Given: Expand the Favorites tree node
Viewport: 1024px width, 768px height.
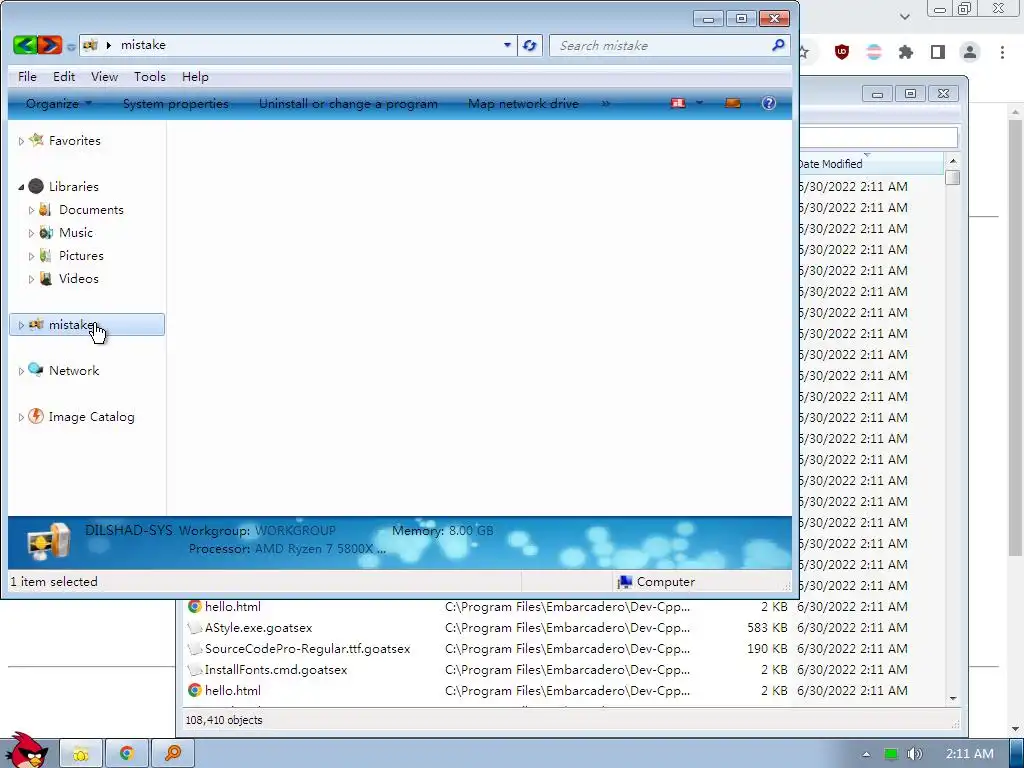Looking at the screenshot, I should tap(21, 141).
